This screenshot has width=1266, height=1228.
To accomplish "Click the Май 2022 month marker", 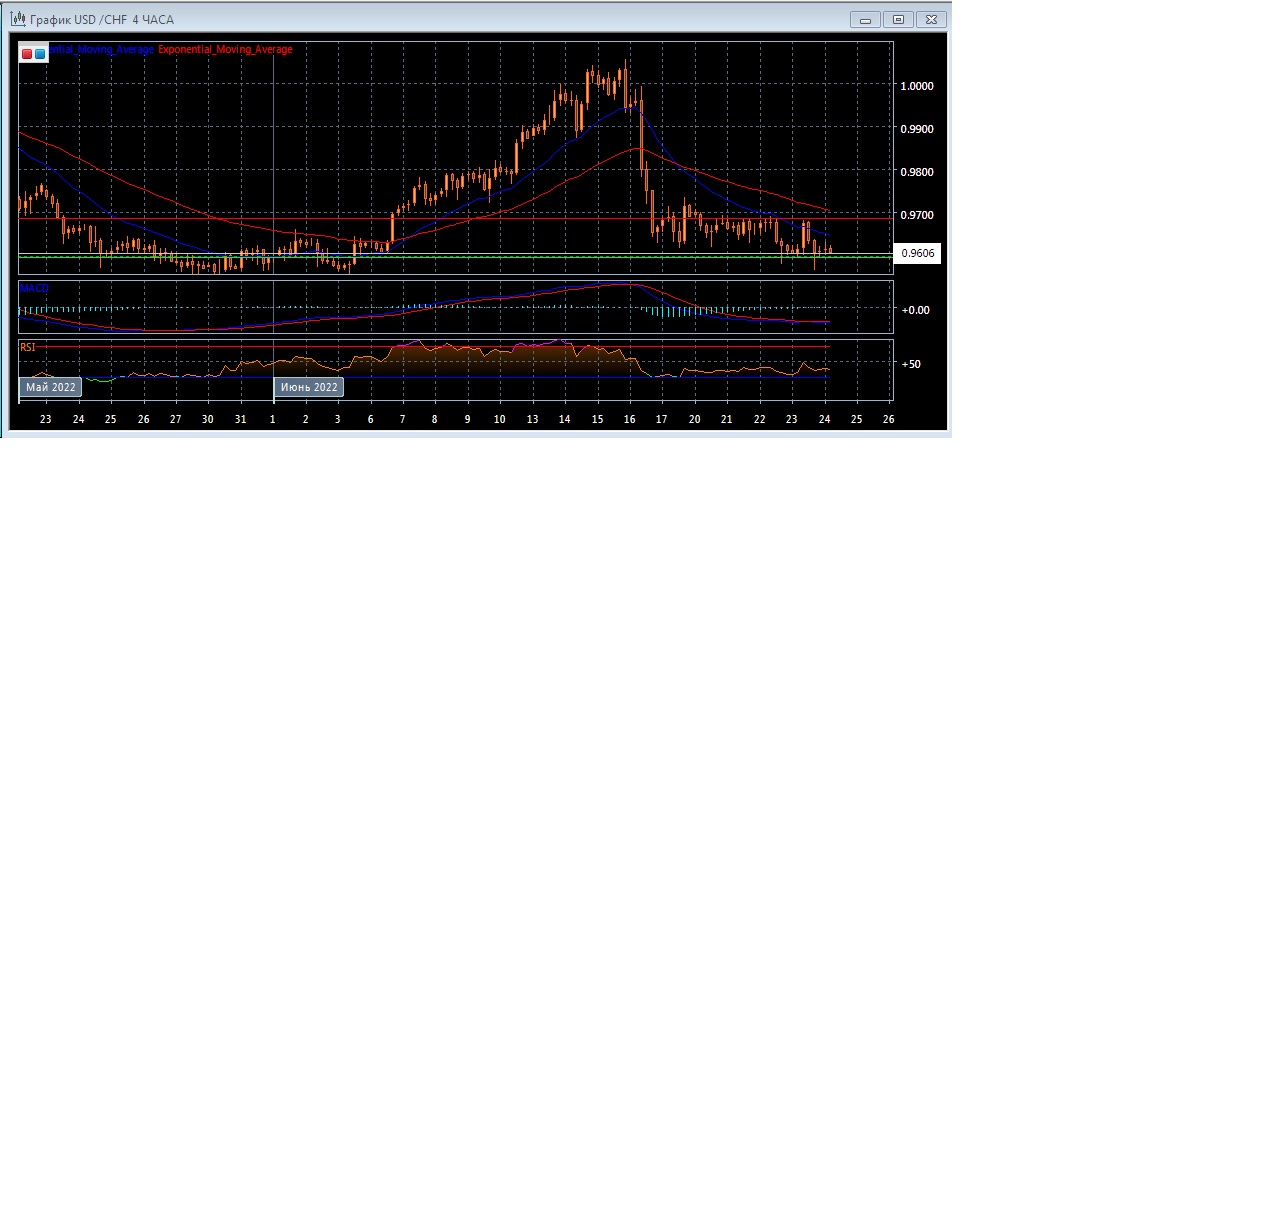I will coord(51,387).
